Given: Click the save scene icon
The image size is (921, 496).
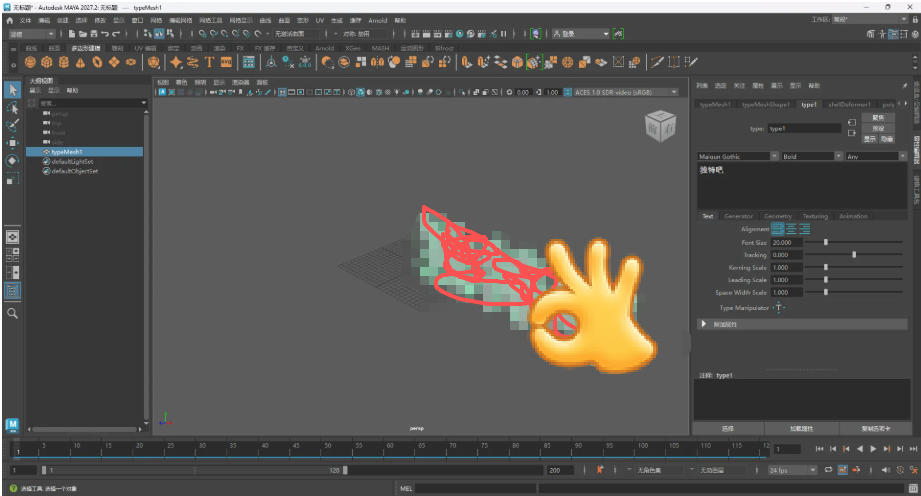Looking at the screenshot, I should (94, 34).
